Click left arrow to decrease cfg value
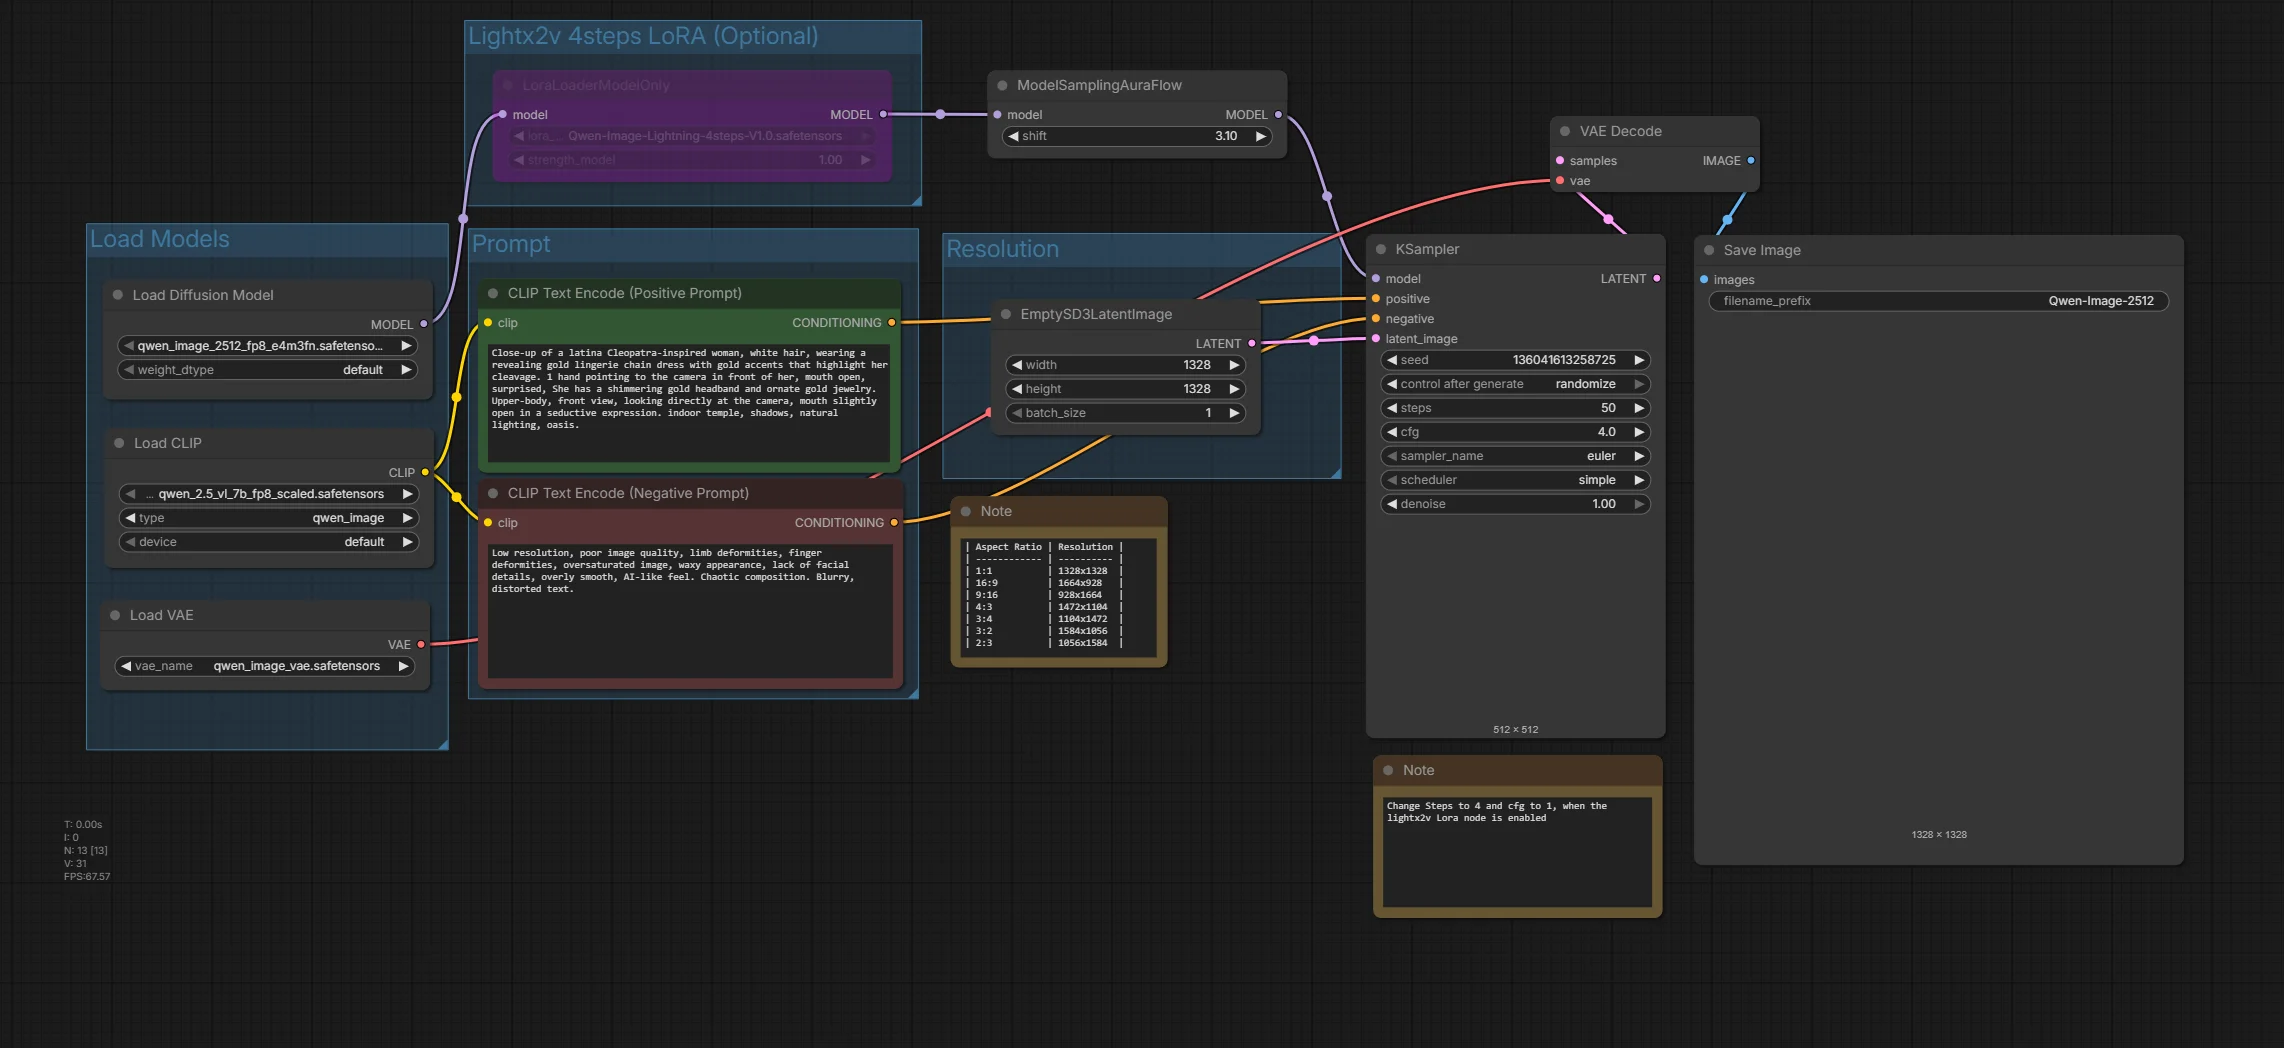2284x1048 pixels. 1392,432
